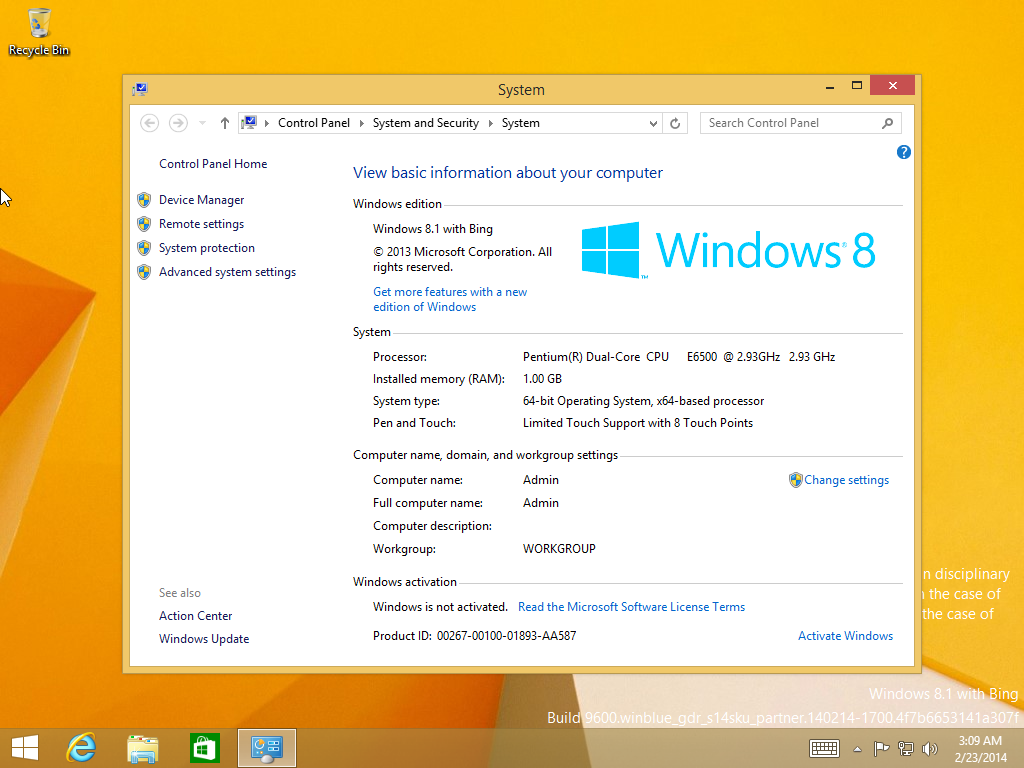1024x768 pixels.
Task: Launch Internet Explorer from the taskbar
Action: (x=81, y=747)
